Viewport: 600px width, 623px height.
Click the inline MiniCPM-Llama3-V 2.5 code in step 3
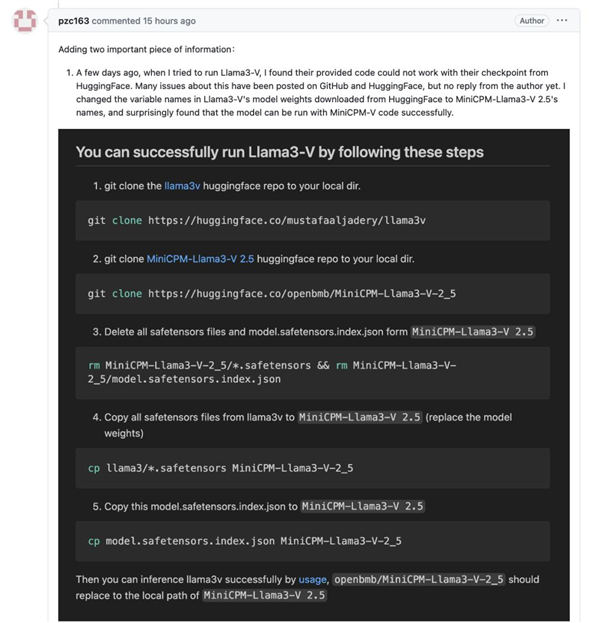click(x=473, y=332)
